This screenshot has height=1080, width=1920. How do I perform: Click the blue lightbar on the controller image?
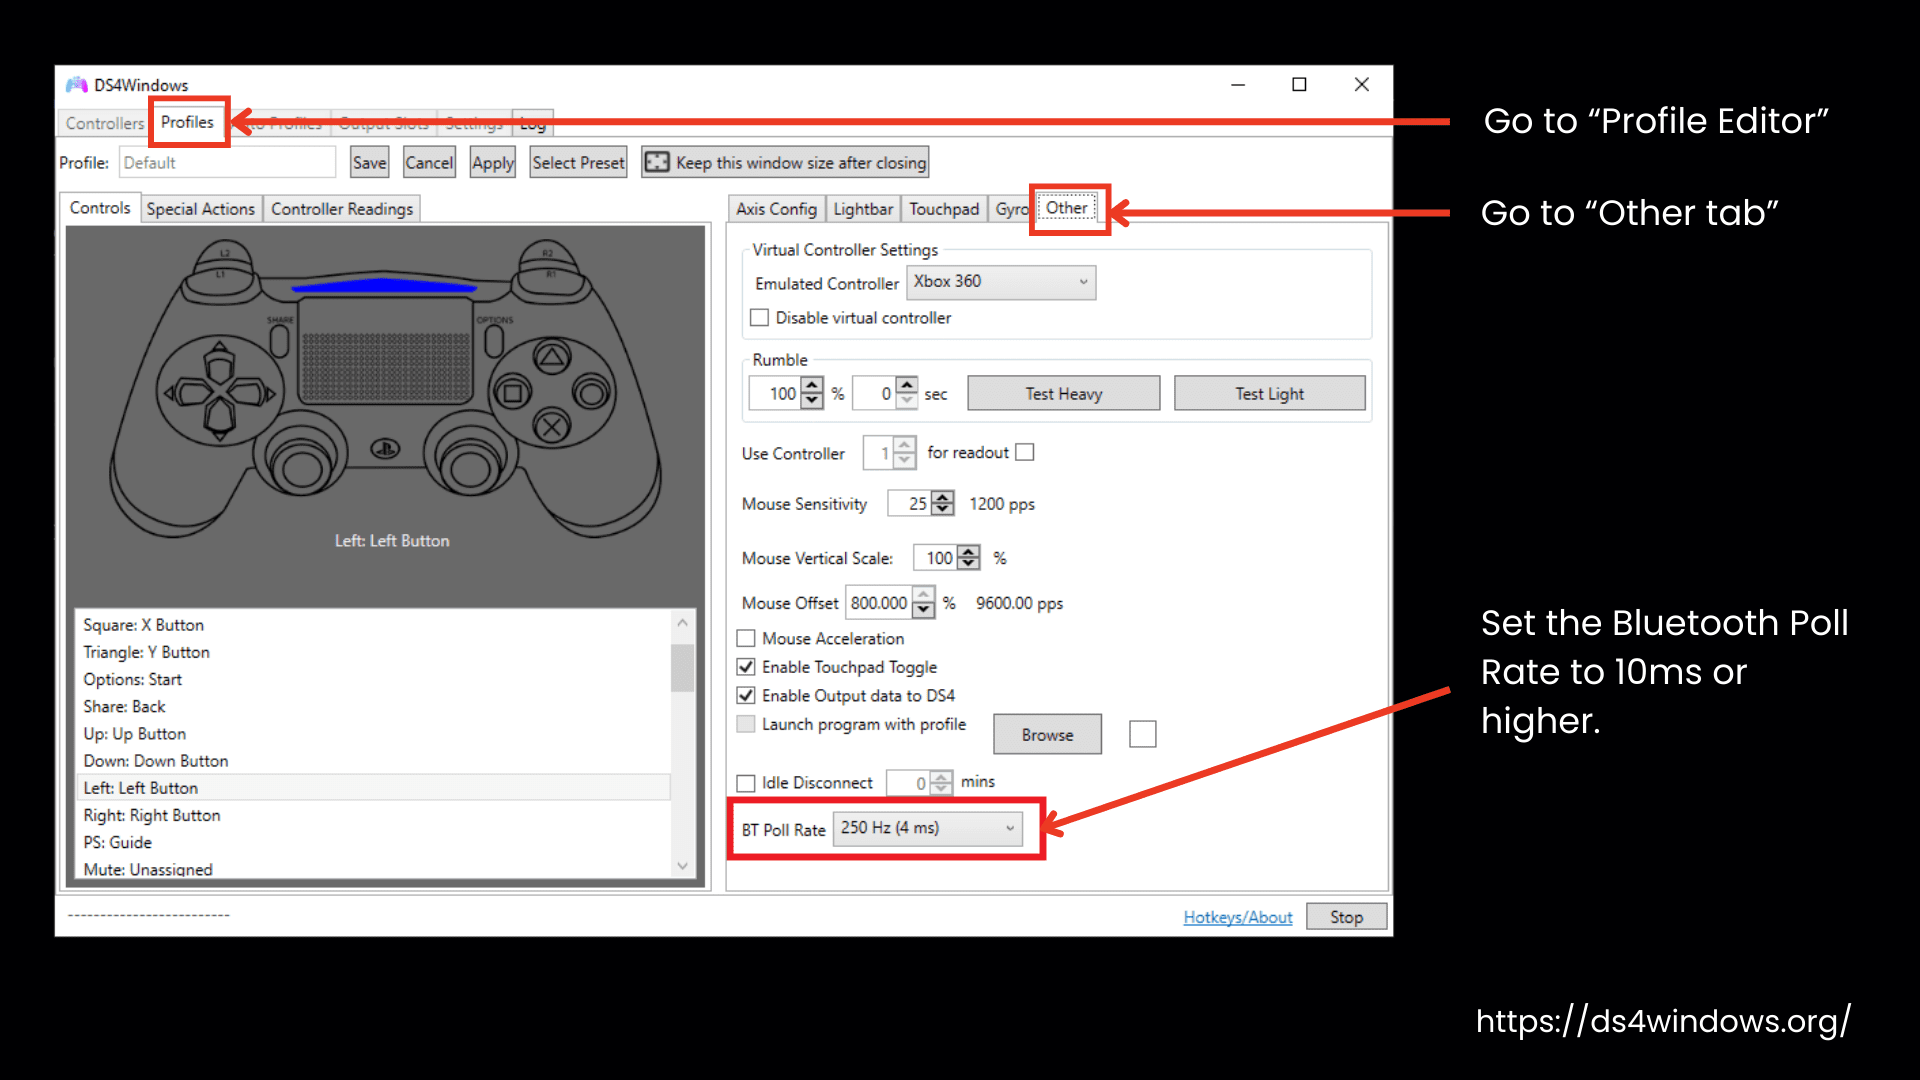tap(384, 287)
